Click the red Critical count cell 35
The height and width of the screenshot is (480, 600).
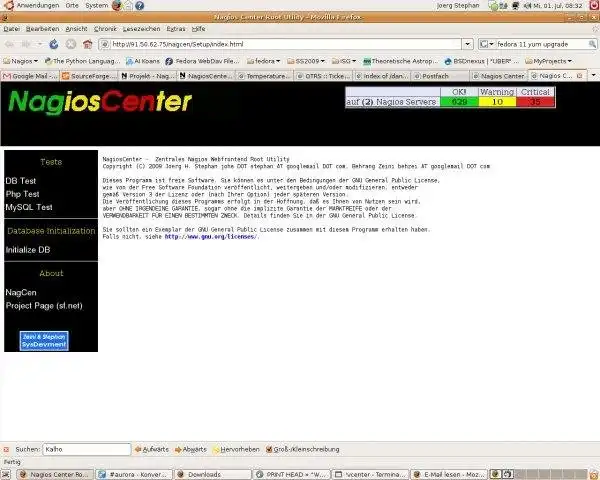pyautogui.click(x=535, y=102)
